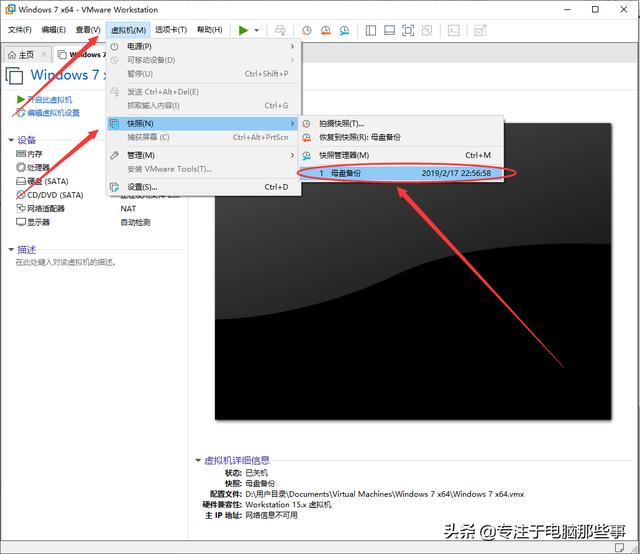Open the 查看(V) menu

click(x=88, y=30)
